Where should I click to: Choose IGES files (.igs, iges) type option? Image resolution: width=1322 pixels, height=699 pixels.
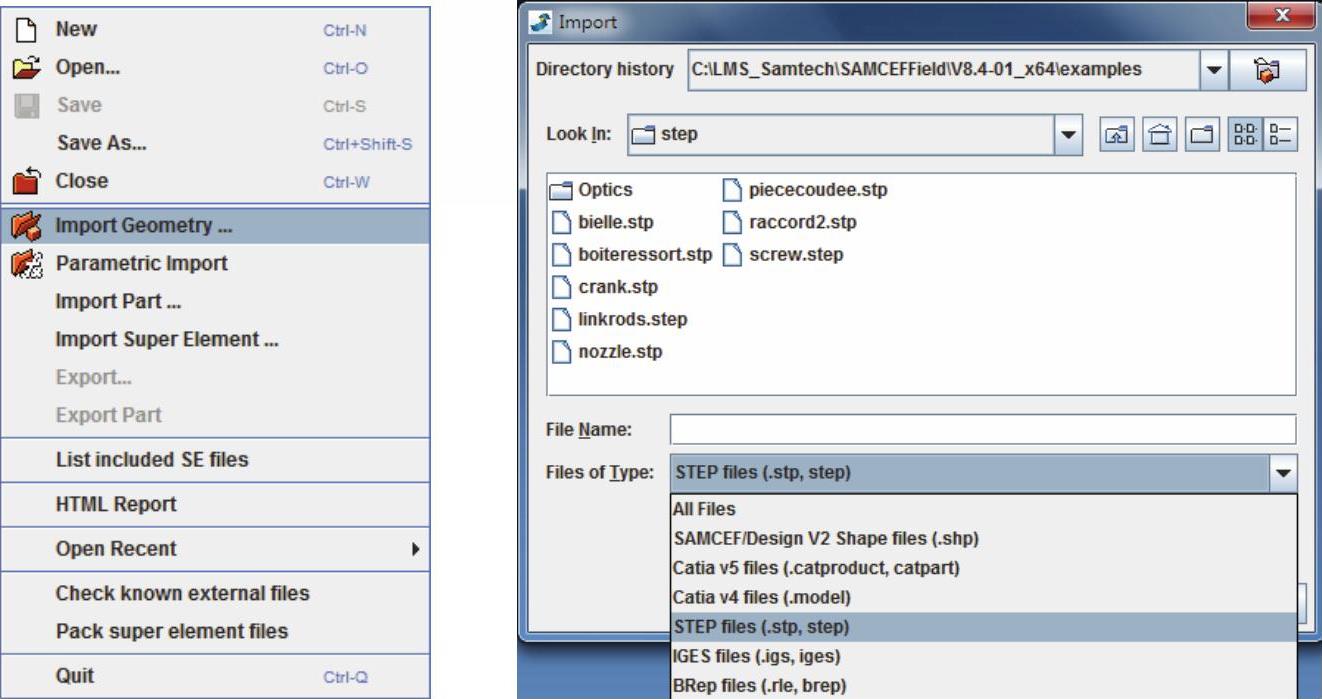click(756, 657)
